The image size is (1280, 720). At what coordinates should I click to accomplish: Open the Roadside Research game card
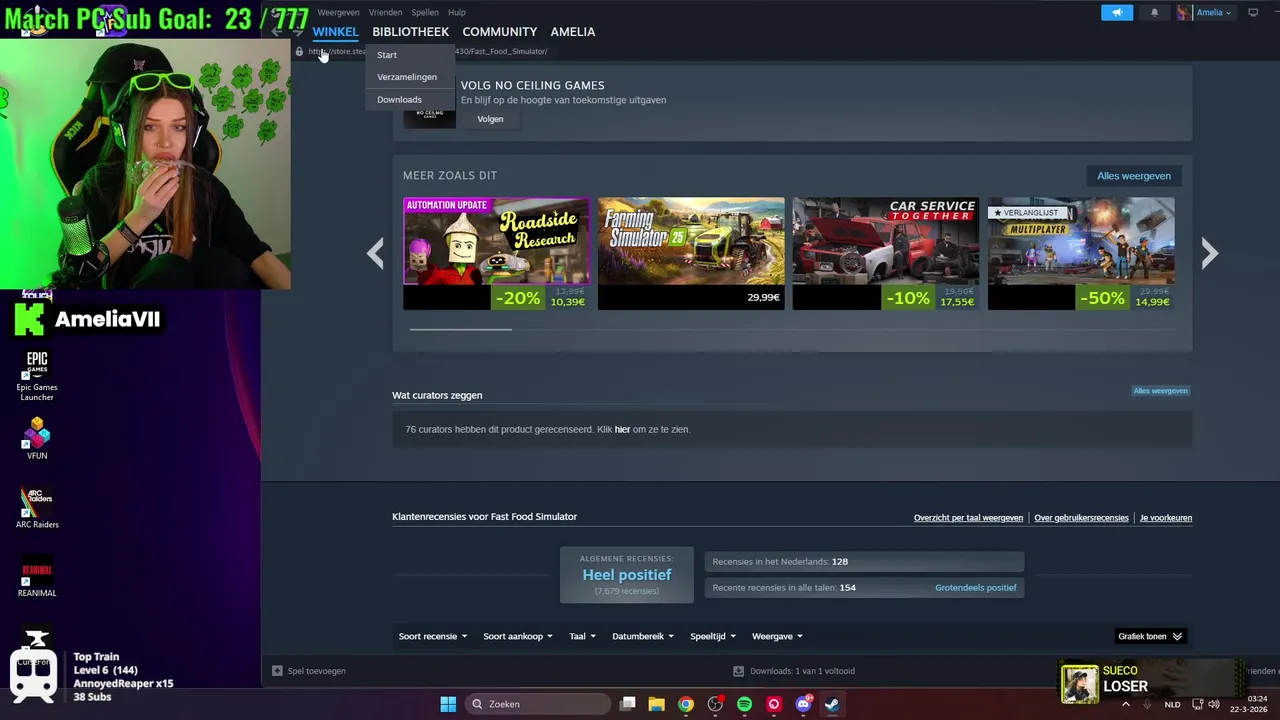click(x=496, y=254)
